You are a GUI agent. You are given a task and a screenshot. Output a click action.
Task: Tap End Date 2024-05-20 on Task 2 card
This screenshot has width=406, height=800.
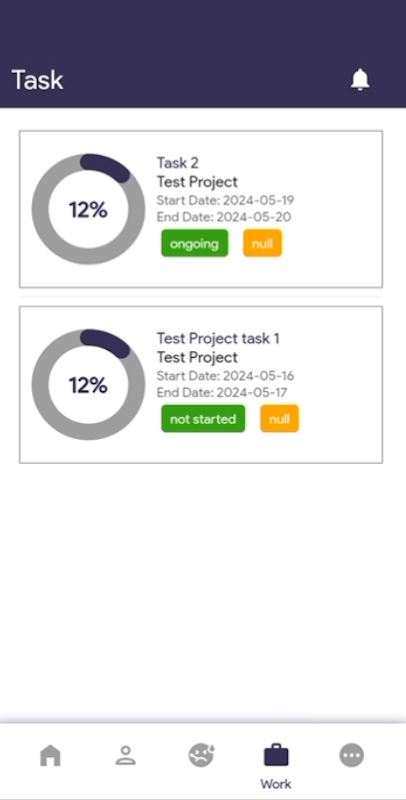click(x=224, y=217)
